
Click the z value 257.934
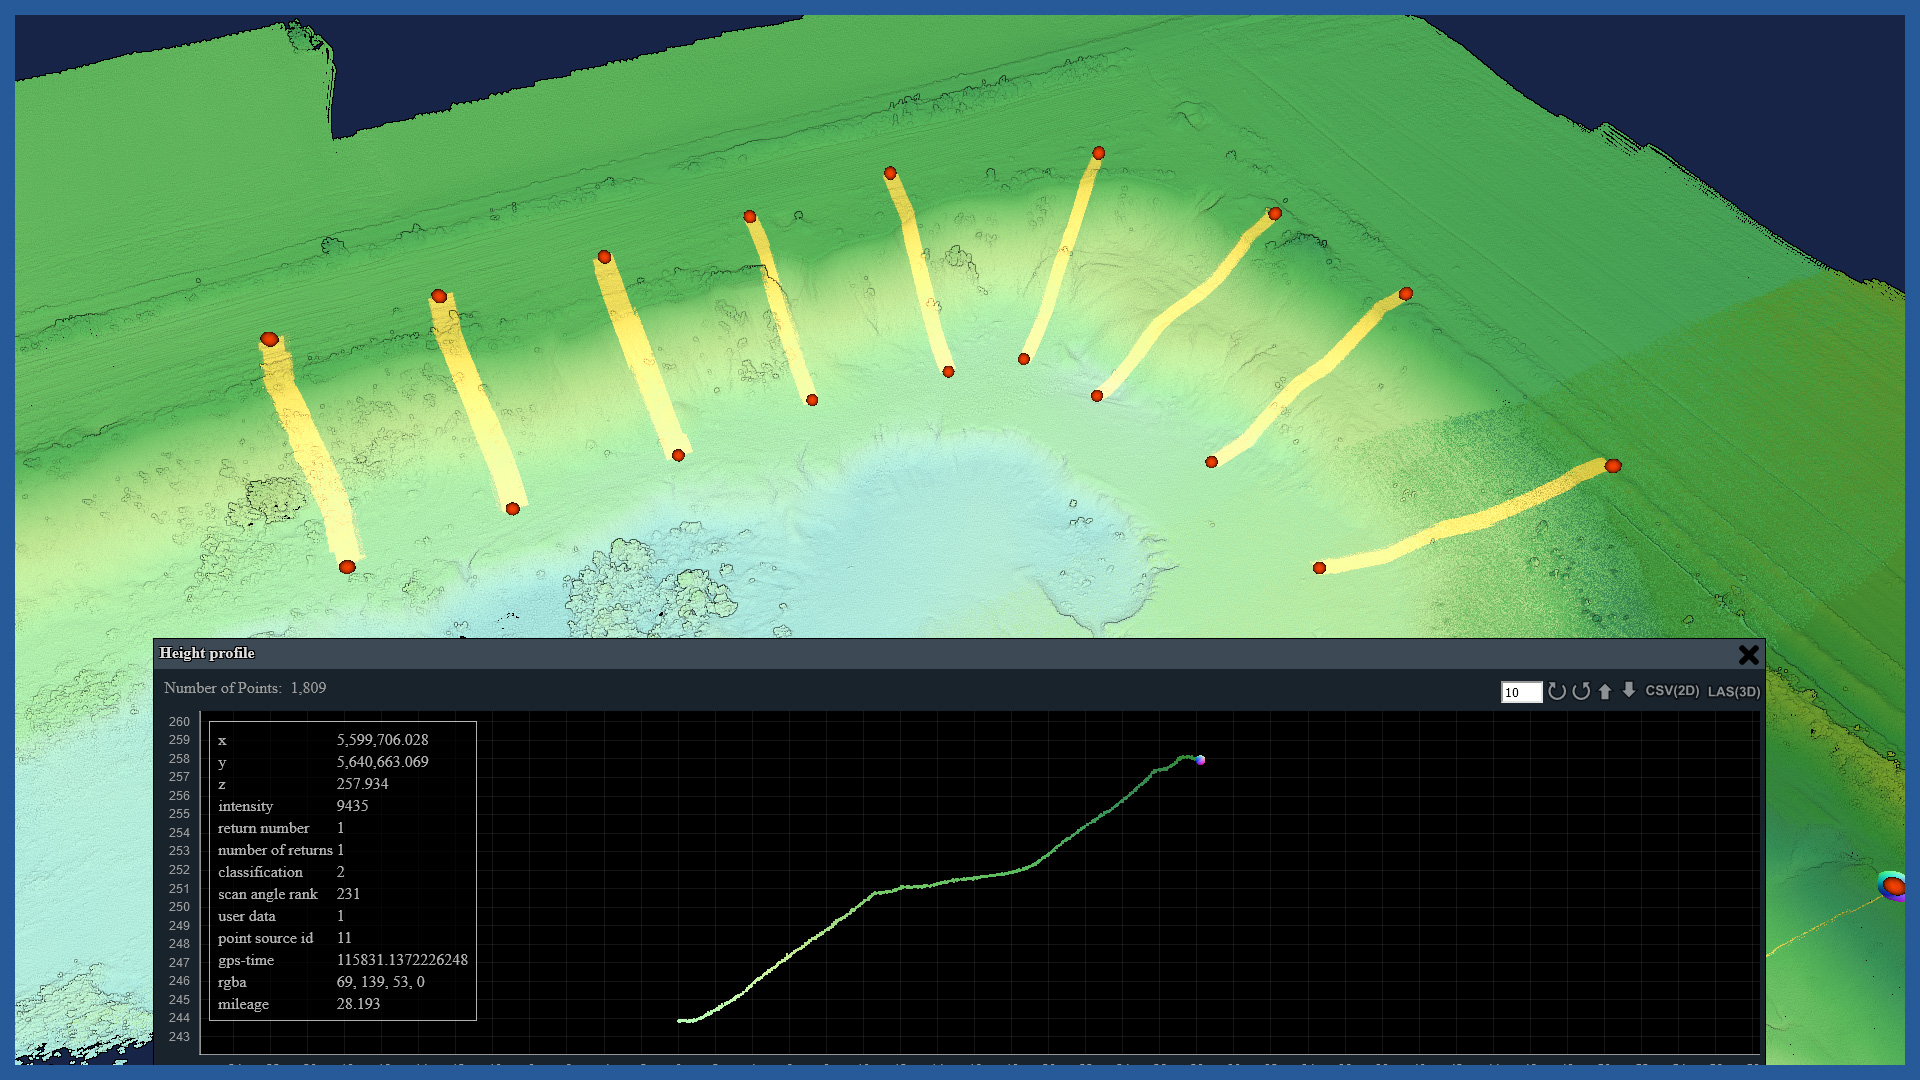362,784
